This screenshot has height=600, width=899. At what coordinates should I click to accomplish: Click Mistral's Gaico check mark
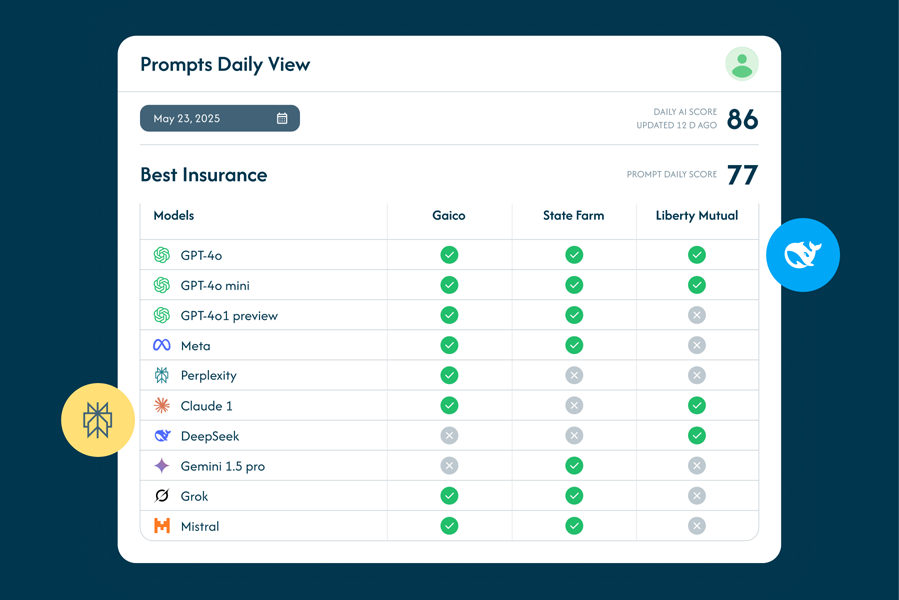click(450, 526)
